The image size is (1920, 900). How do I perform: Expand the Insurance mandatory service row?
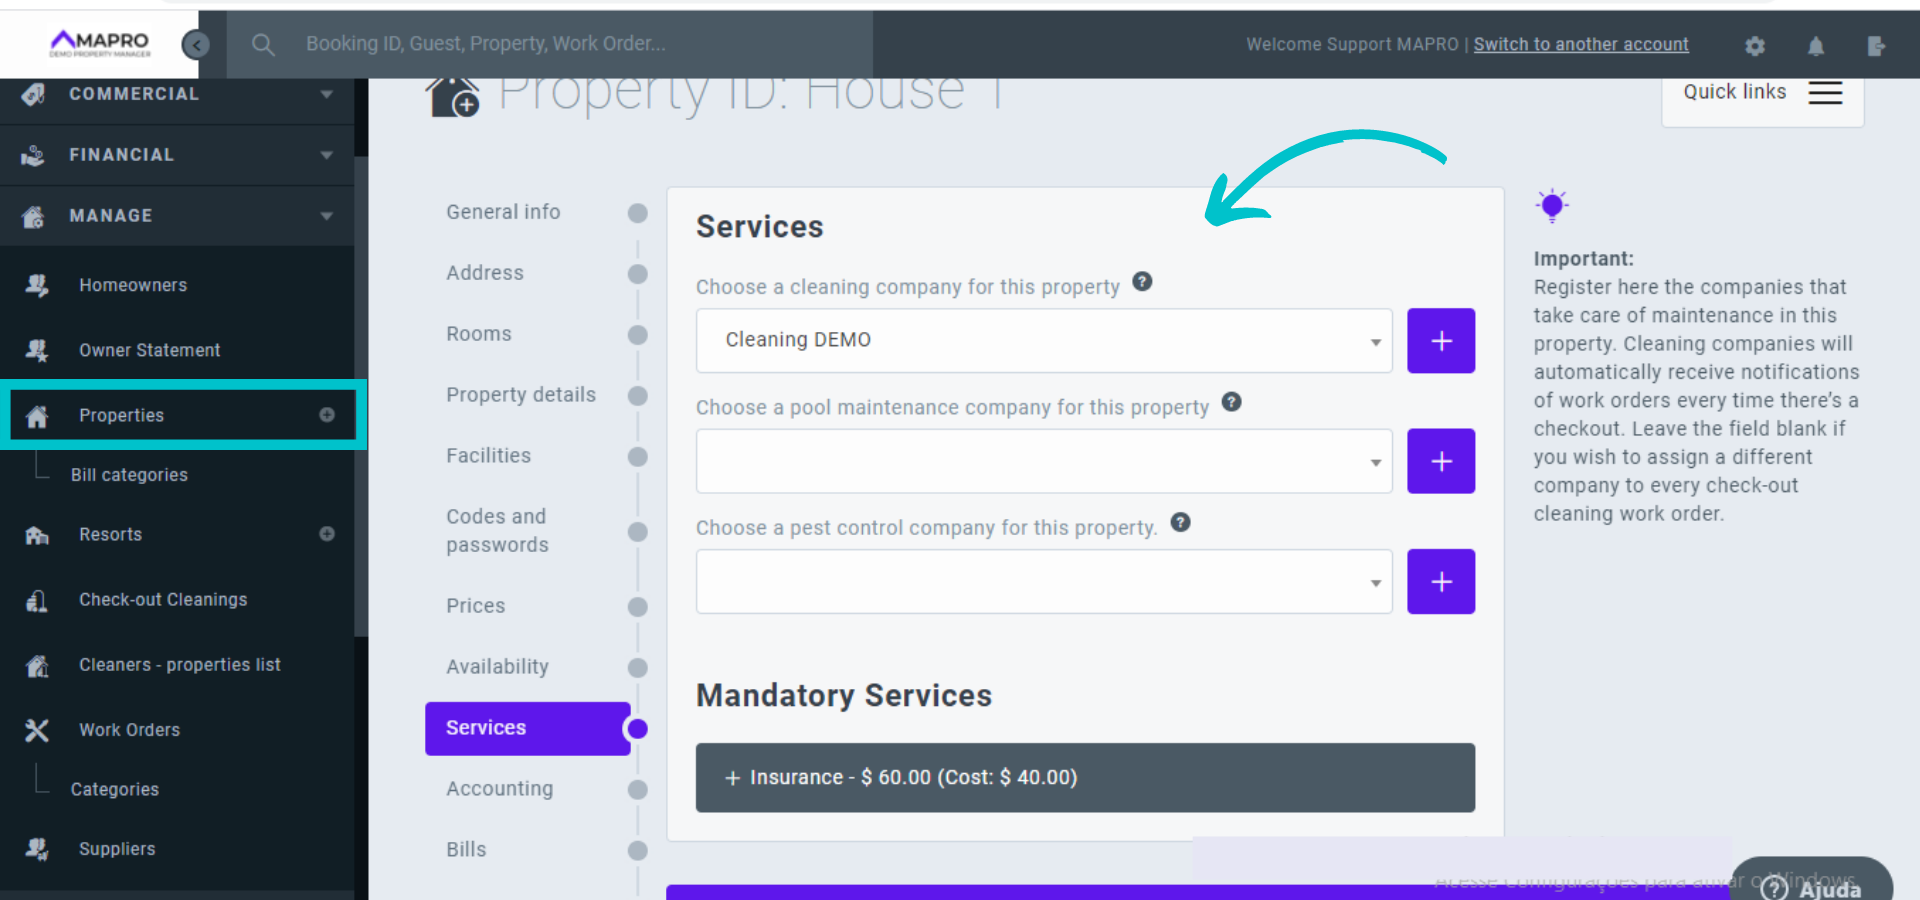1085,777
